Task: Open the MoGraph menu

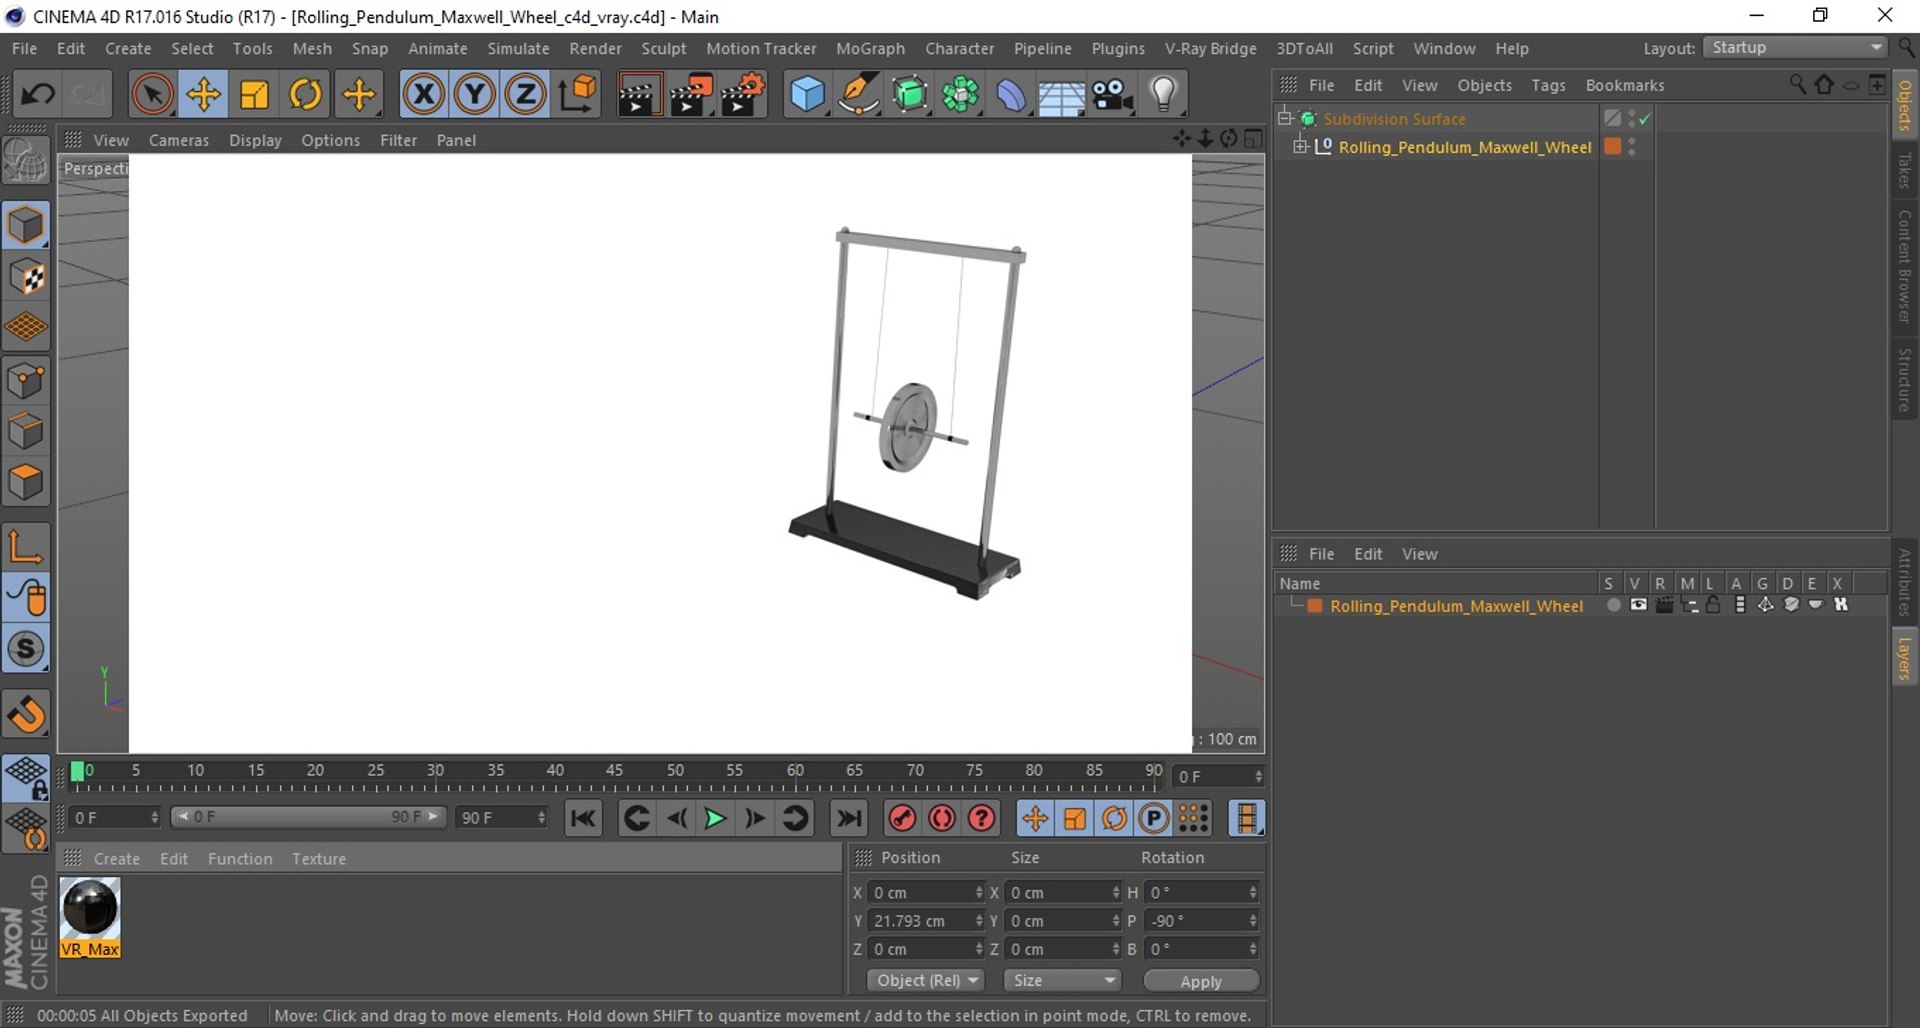Action: click(870, 49)
